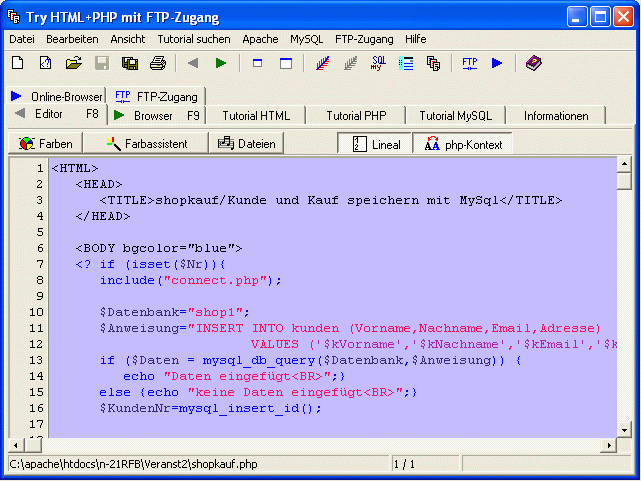Click the vertical scrollbar down arrow

pyautogui.click(x=624, y=429)
